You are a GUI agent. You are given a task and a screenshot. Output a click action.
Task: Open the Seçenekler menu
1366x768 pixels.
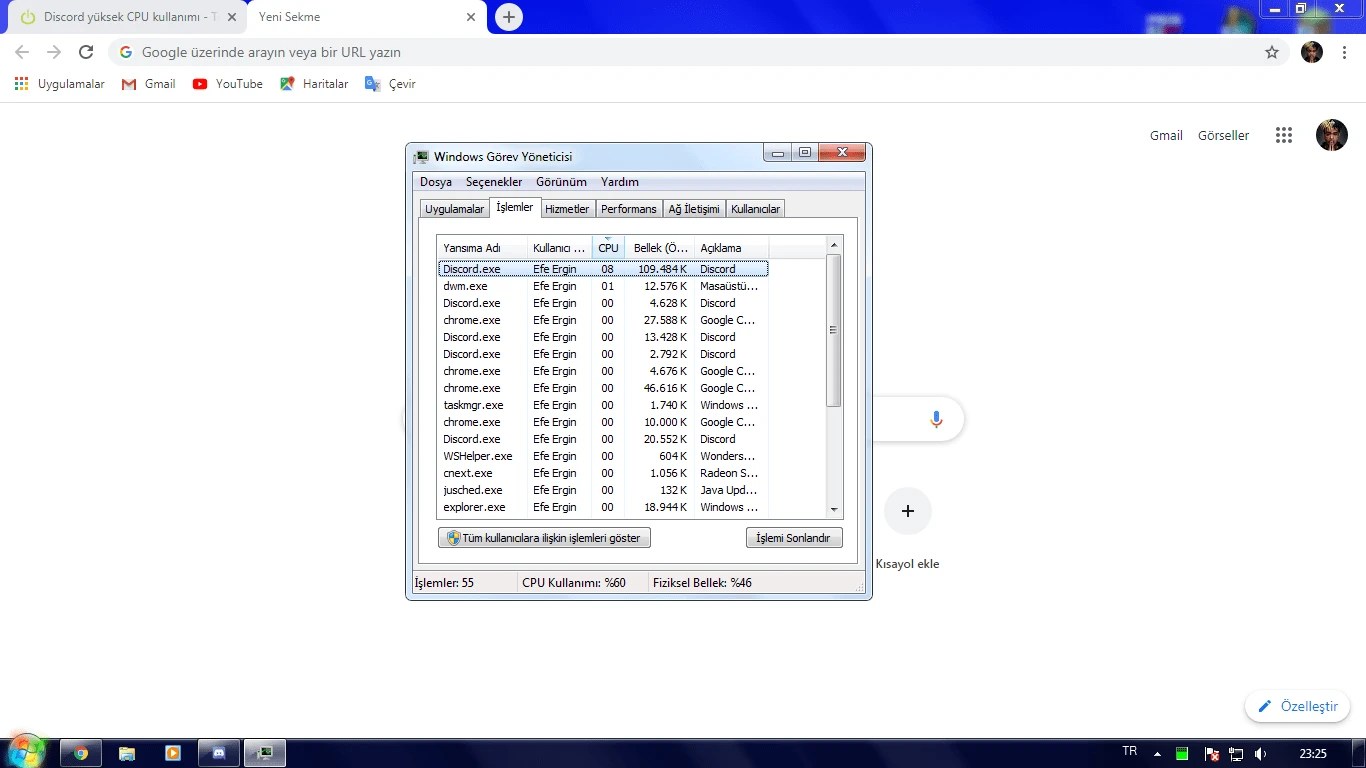click(x=494, y=182)
